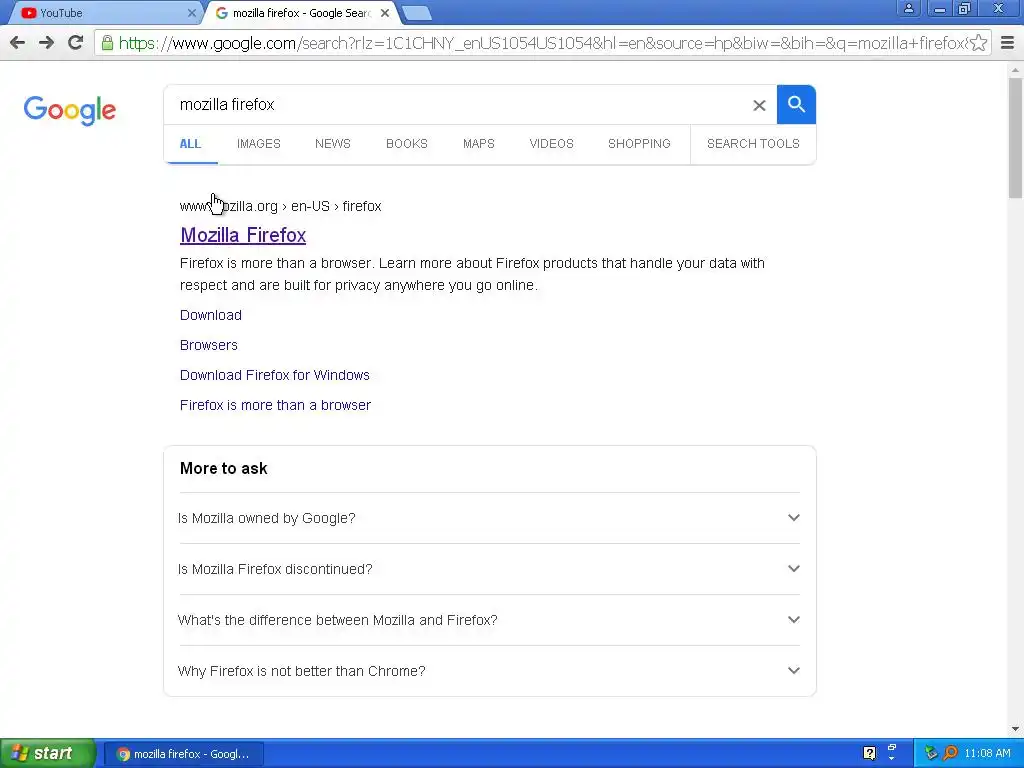The image size is (1024, 768).
Task: Select the All results tab
Action: pyautogui.click(x=190, y=144)
